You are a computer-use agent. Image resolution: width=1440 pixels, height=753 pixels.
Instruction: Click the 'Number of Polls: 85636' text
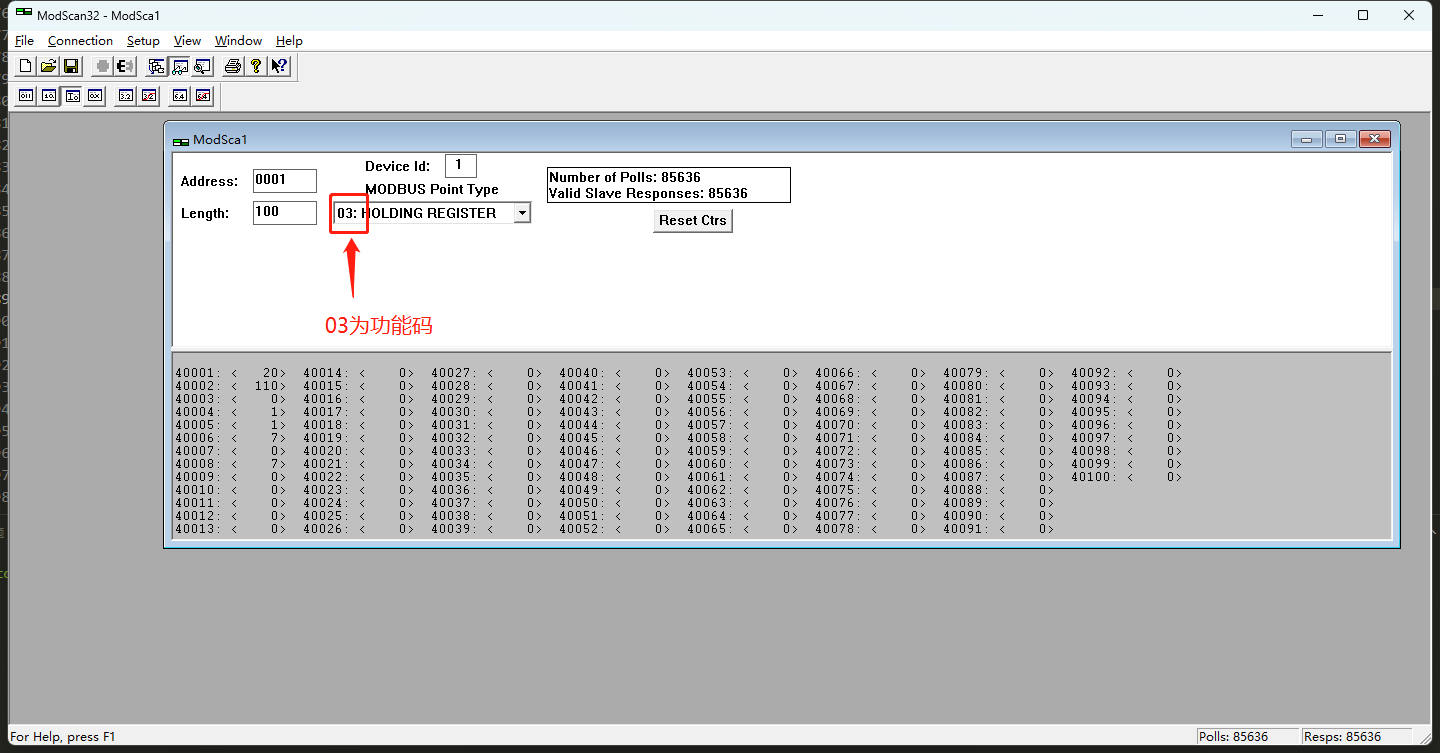pyautogui.click(x=625, y=177)
